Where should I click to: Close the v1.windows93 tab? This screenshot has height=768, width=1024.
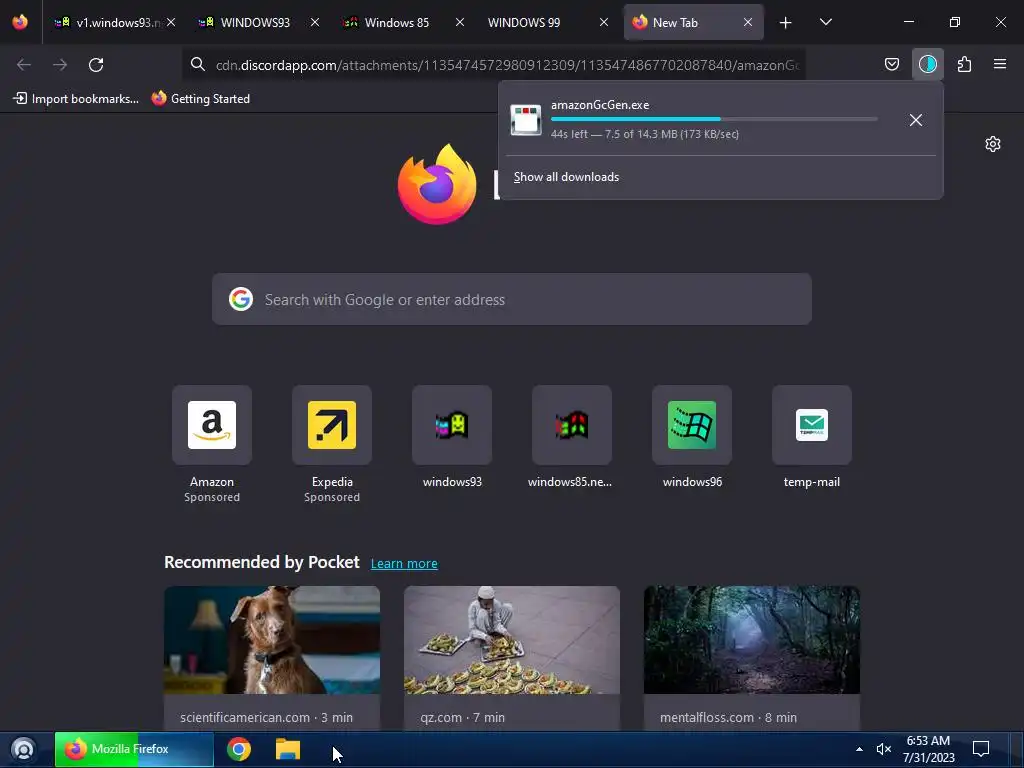click(171, 22)
